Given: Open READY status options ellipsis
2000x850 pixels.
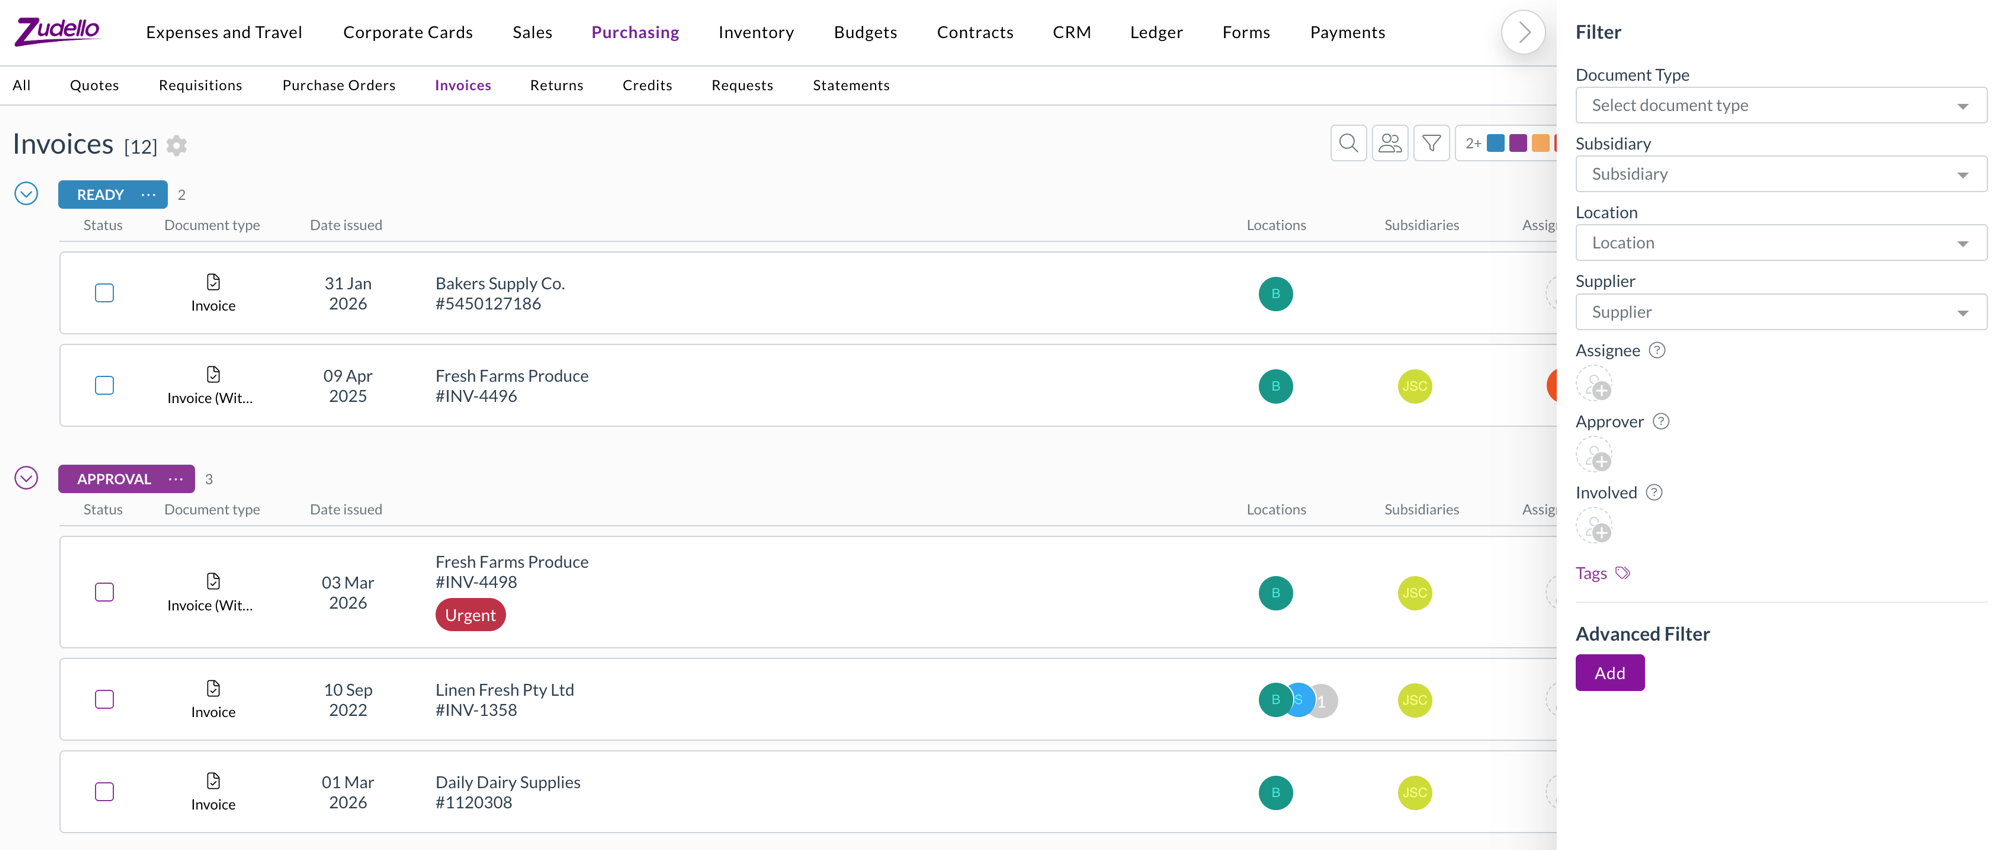Looking at the screenshot, I should coord(149,195).
